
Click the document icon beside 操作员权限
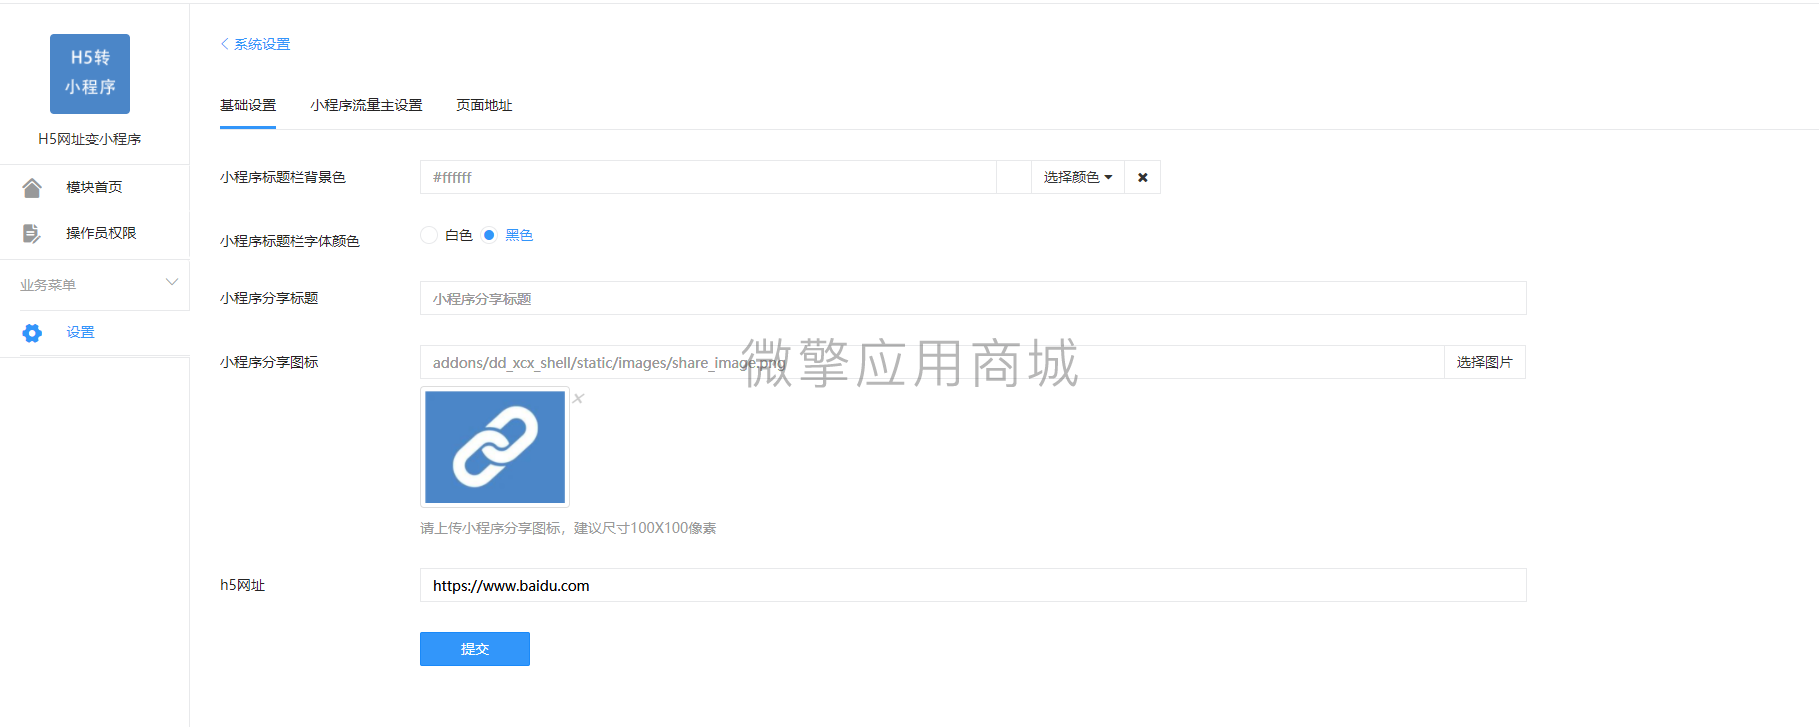(32, 233)
